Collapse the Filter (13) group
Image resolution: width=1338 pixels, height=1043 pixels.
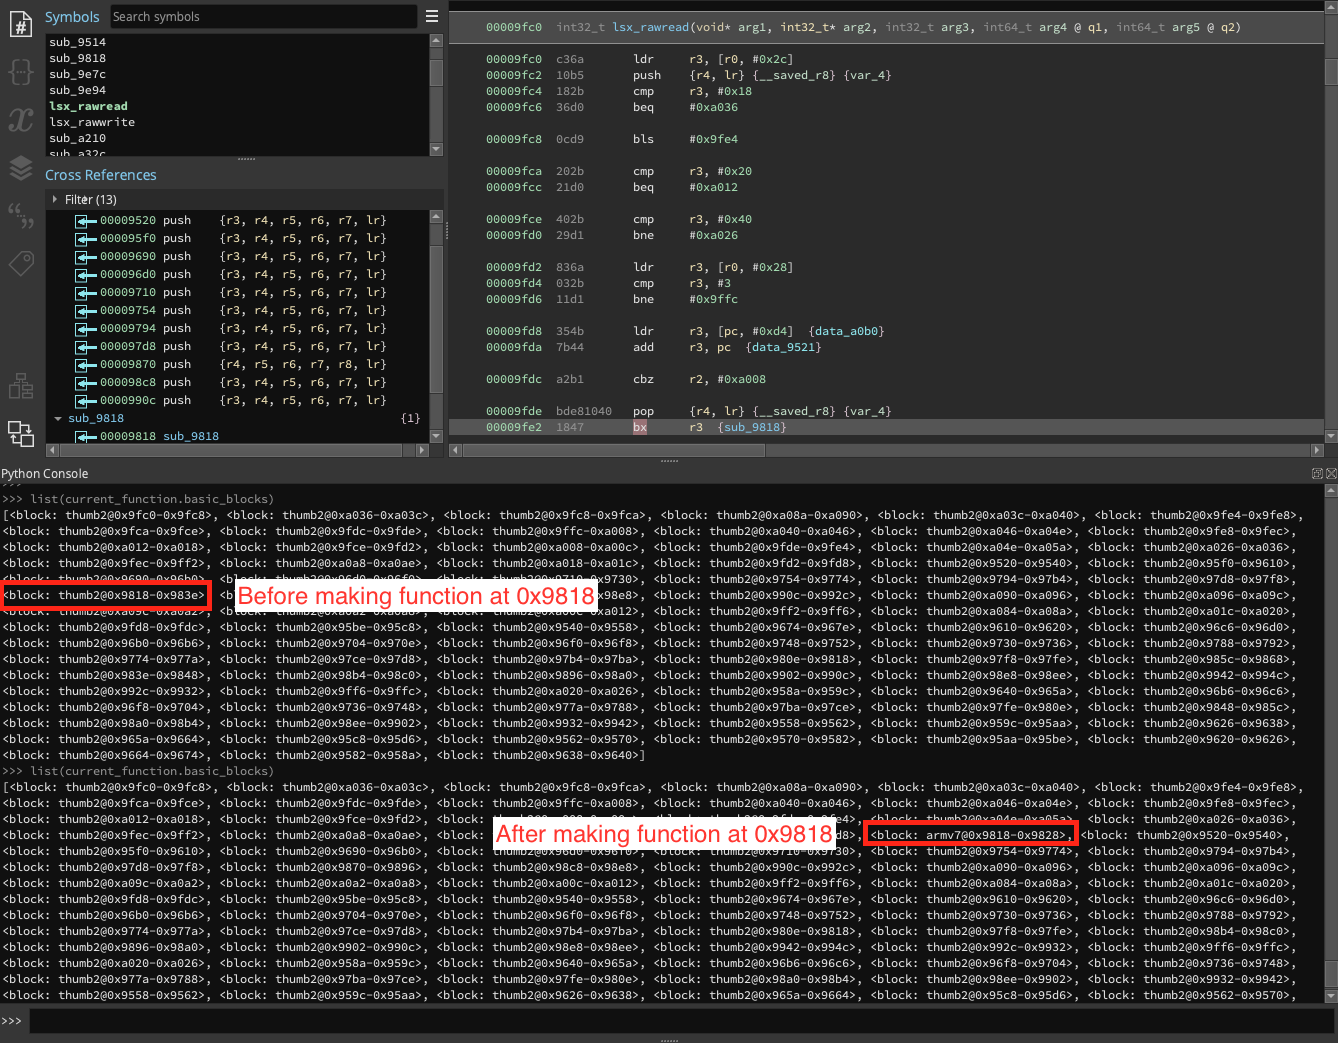point(55,199)
